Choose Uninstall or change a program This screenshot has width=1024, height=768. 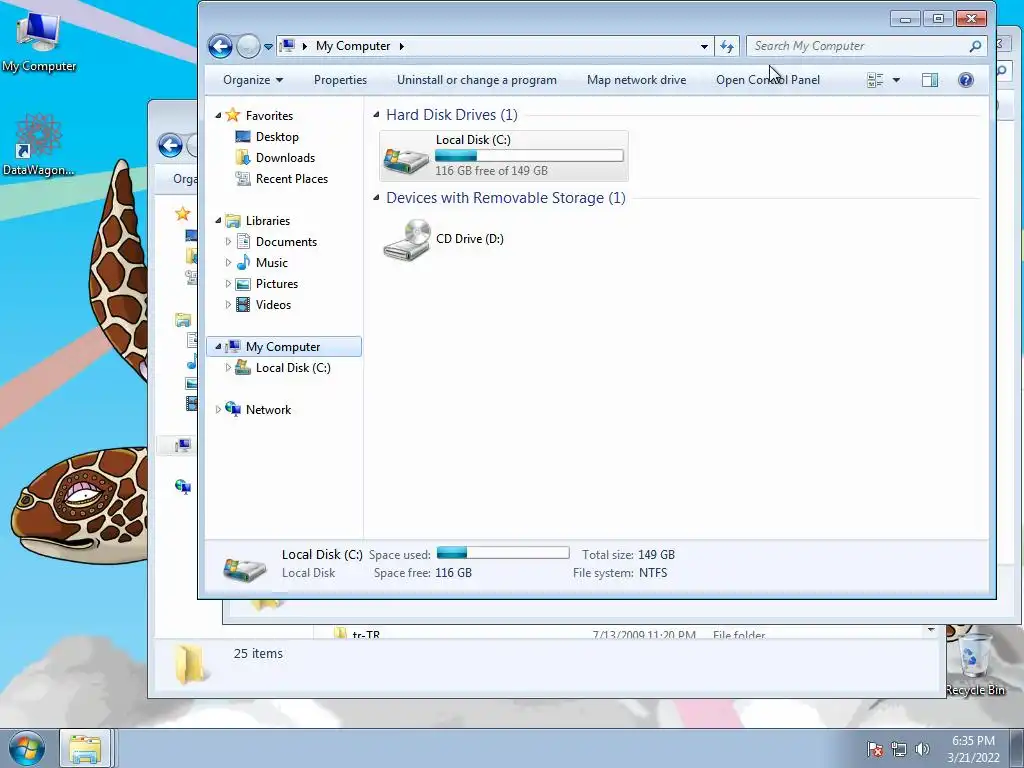click(x=477, y=80)
